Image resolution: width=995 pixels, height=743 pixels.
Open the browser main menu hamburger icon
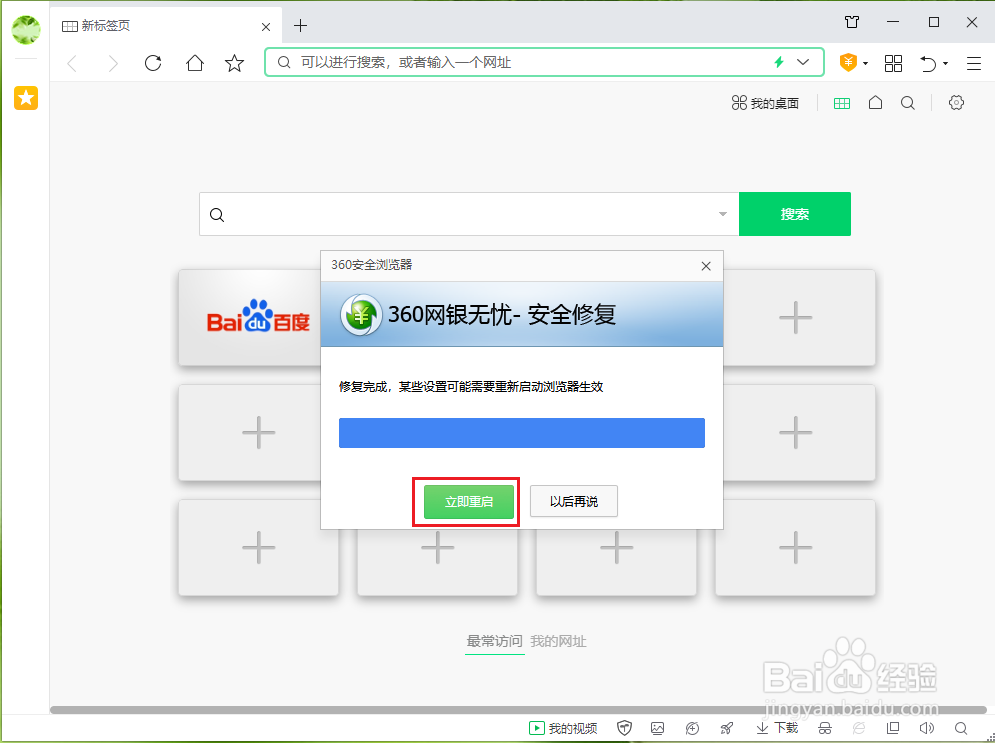[x=973, y=63]
